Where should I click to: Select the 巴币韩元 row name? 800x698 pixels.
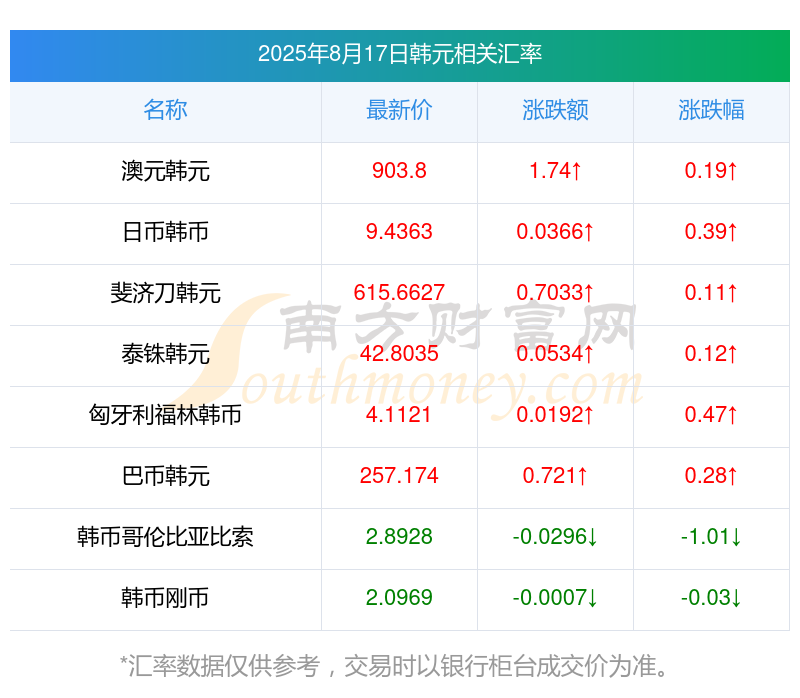165,476
